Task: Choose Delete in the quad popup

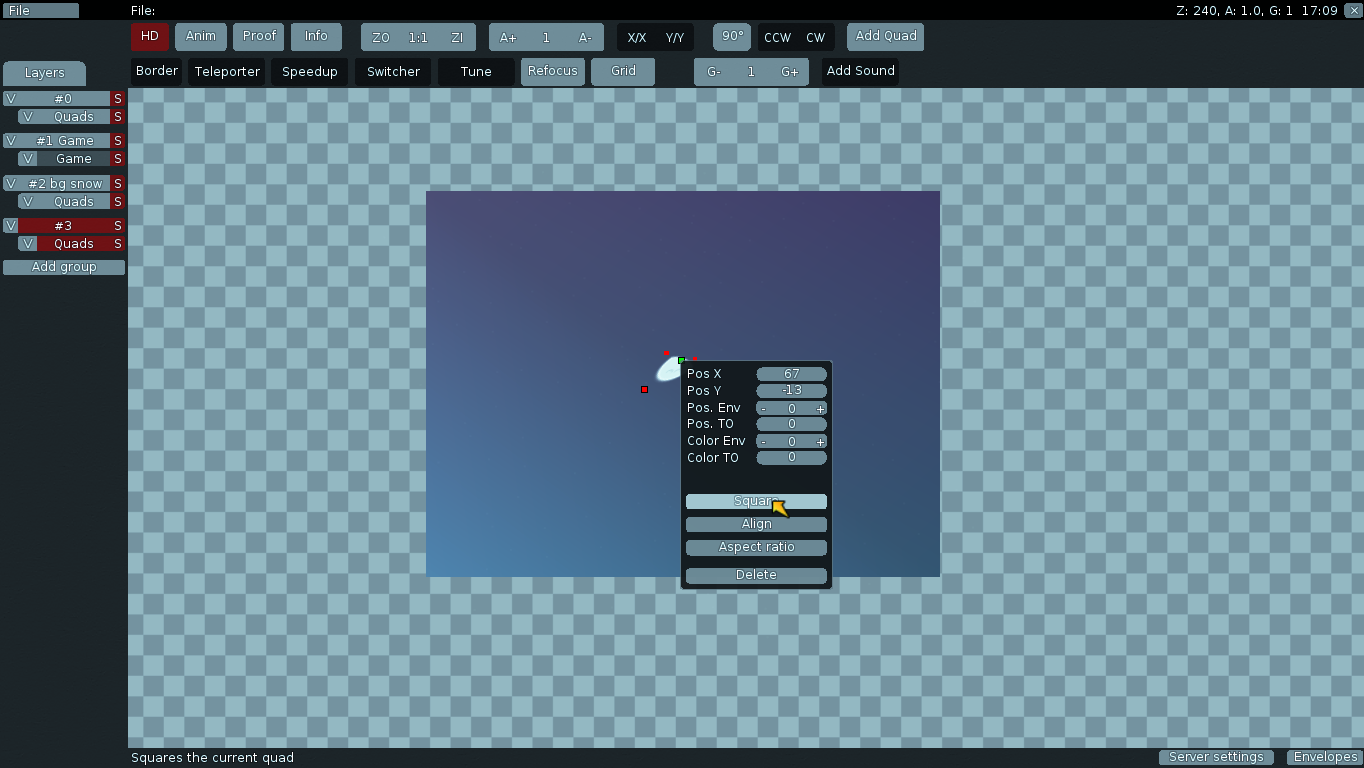Action: [x=756, y=575]
